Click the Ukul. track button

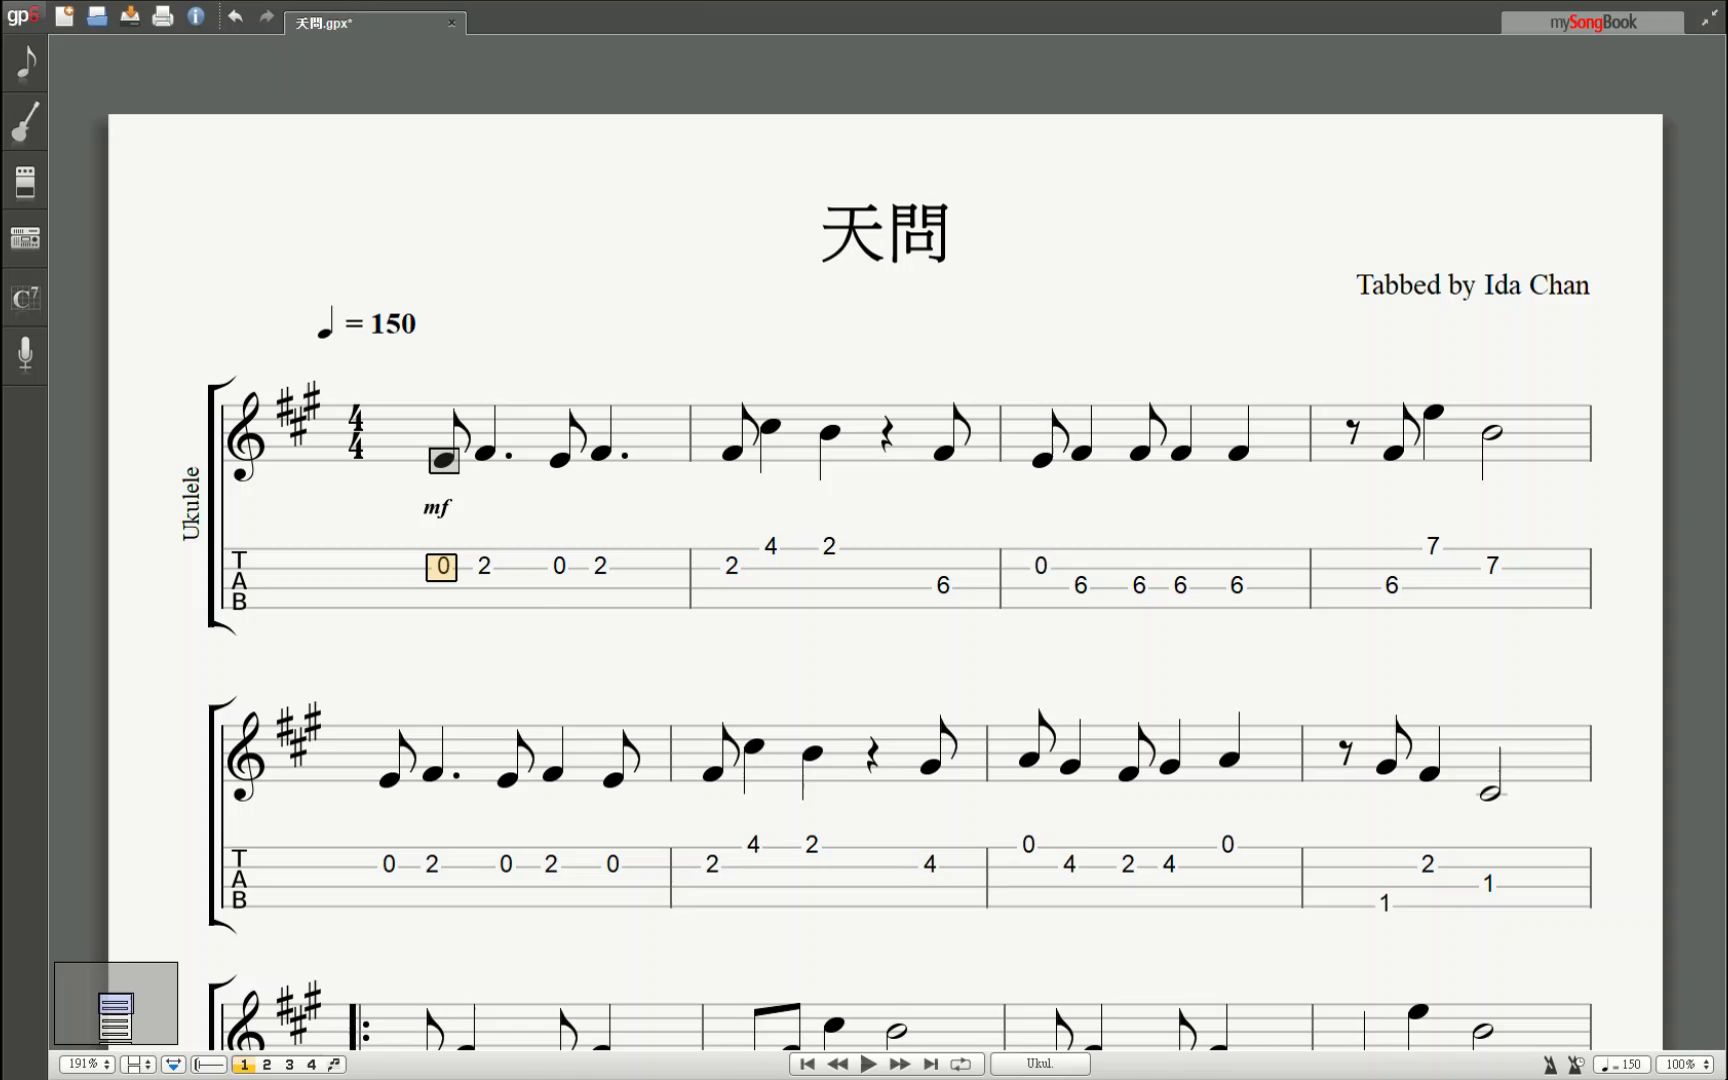click(1040, 1064)
